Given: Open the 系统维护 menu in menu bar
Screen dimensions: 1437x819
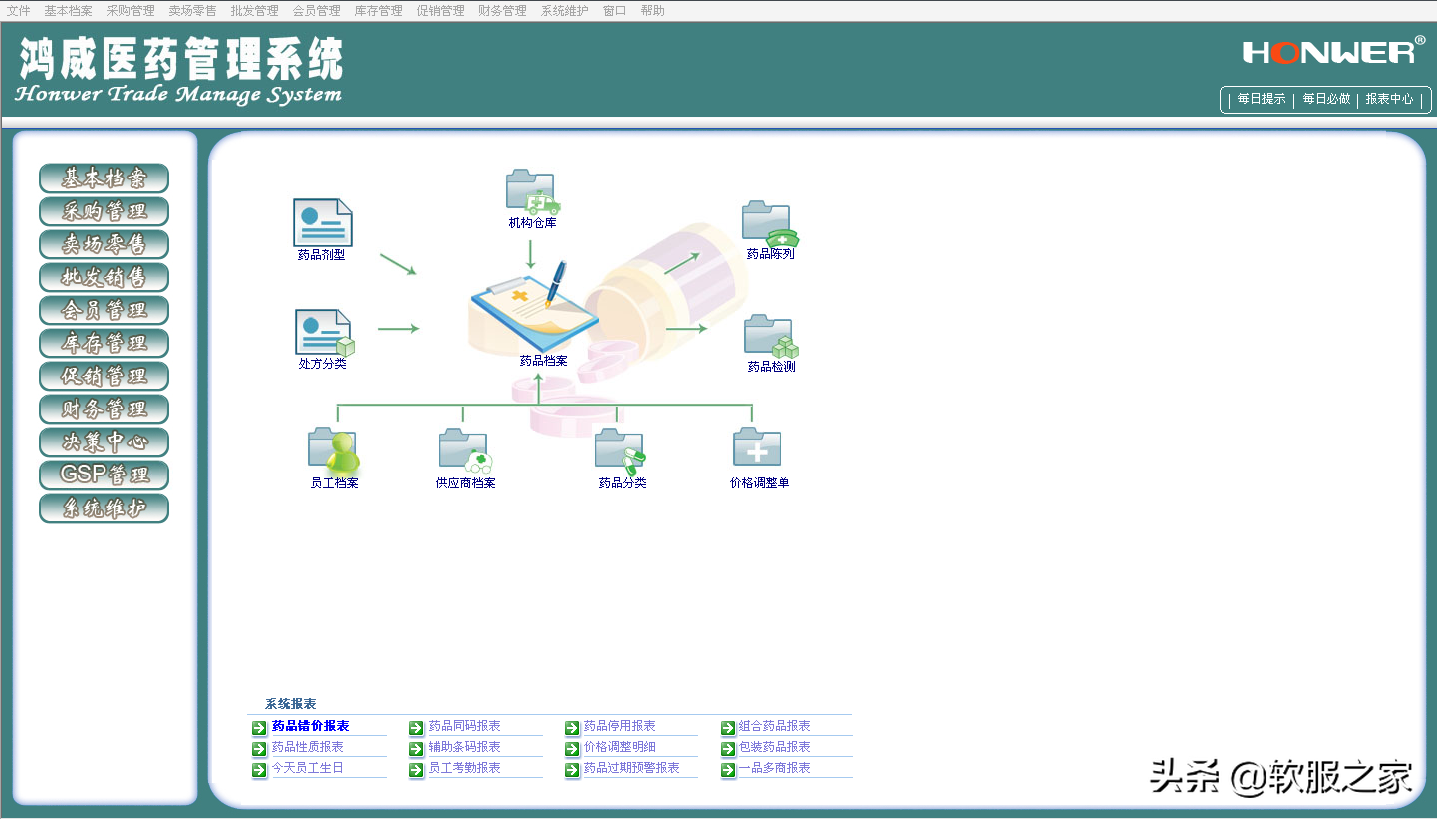Looking at the screenshot, I should pyautogui.click(x=565, y=11).
